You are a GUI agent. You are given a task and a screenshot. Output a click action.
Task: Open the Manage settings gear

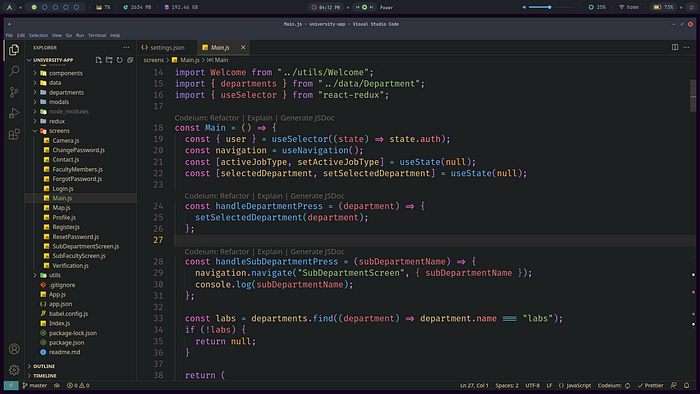(14, 369)
